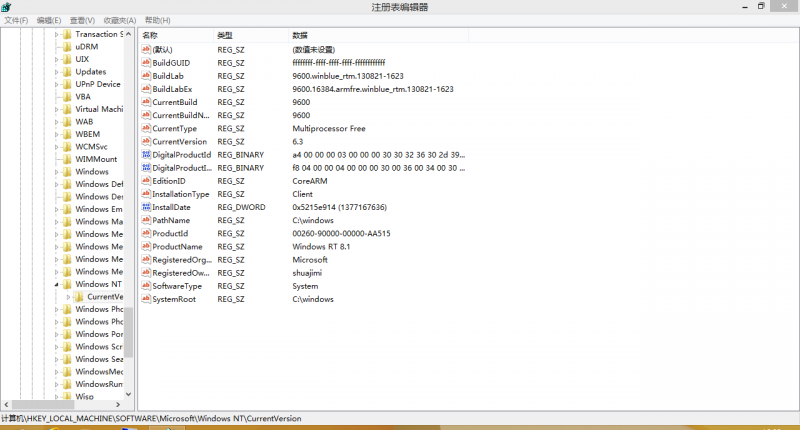Collapse the Windows NT key arrow

[57, 284]
